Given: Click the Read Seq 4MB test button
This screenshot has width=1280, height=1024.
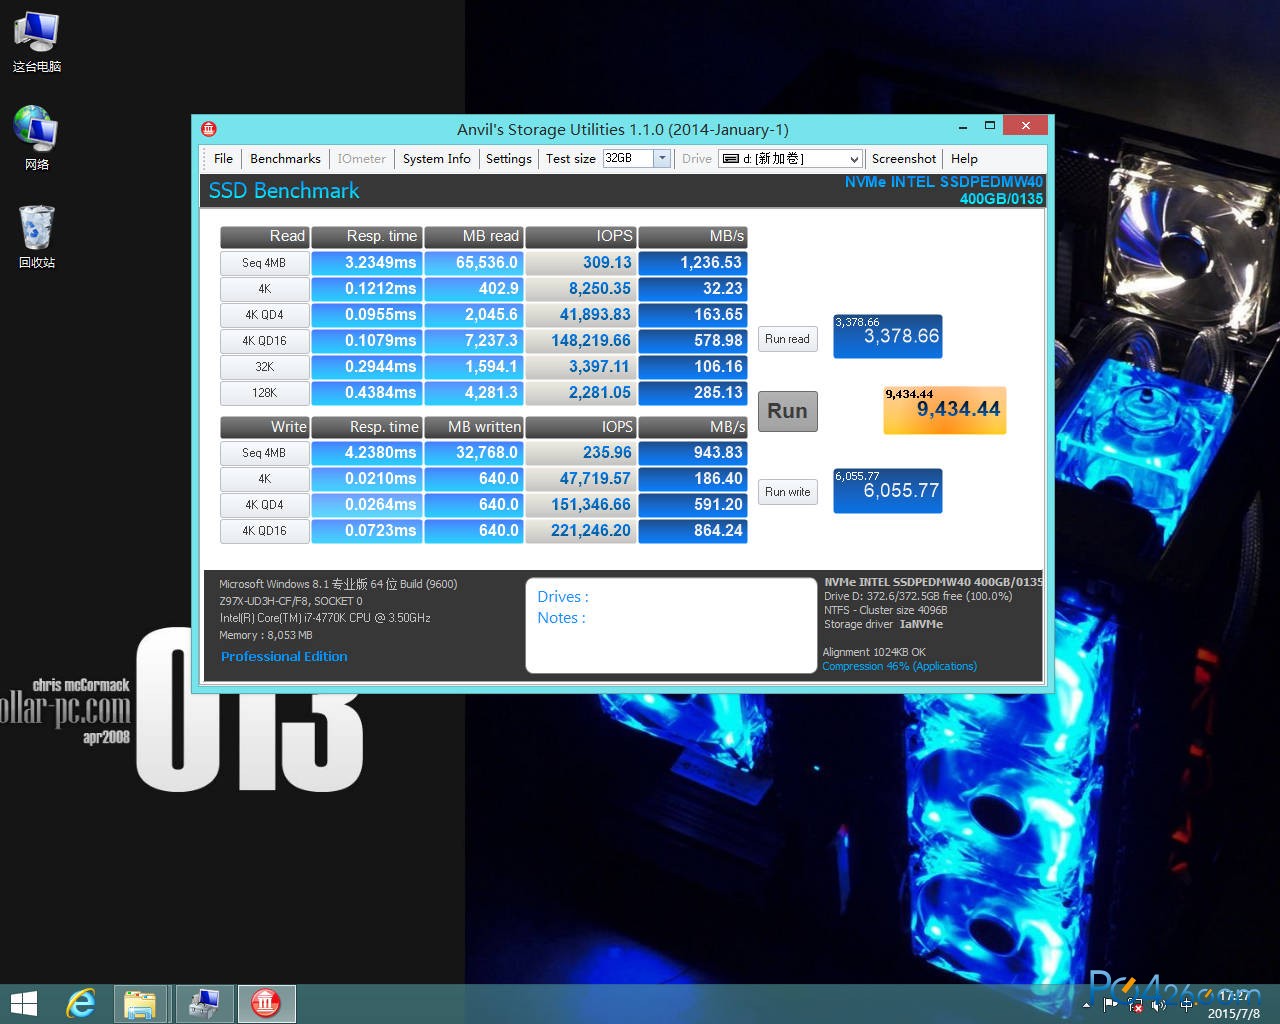Looking at the screenshot, I should (264, 263).
